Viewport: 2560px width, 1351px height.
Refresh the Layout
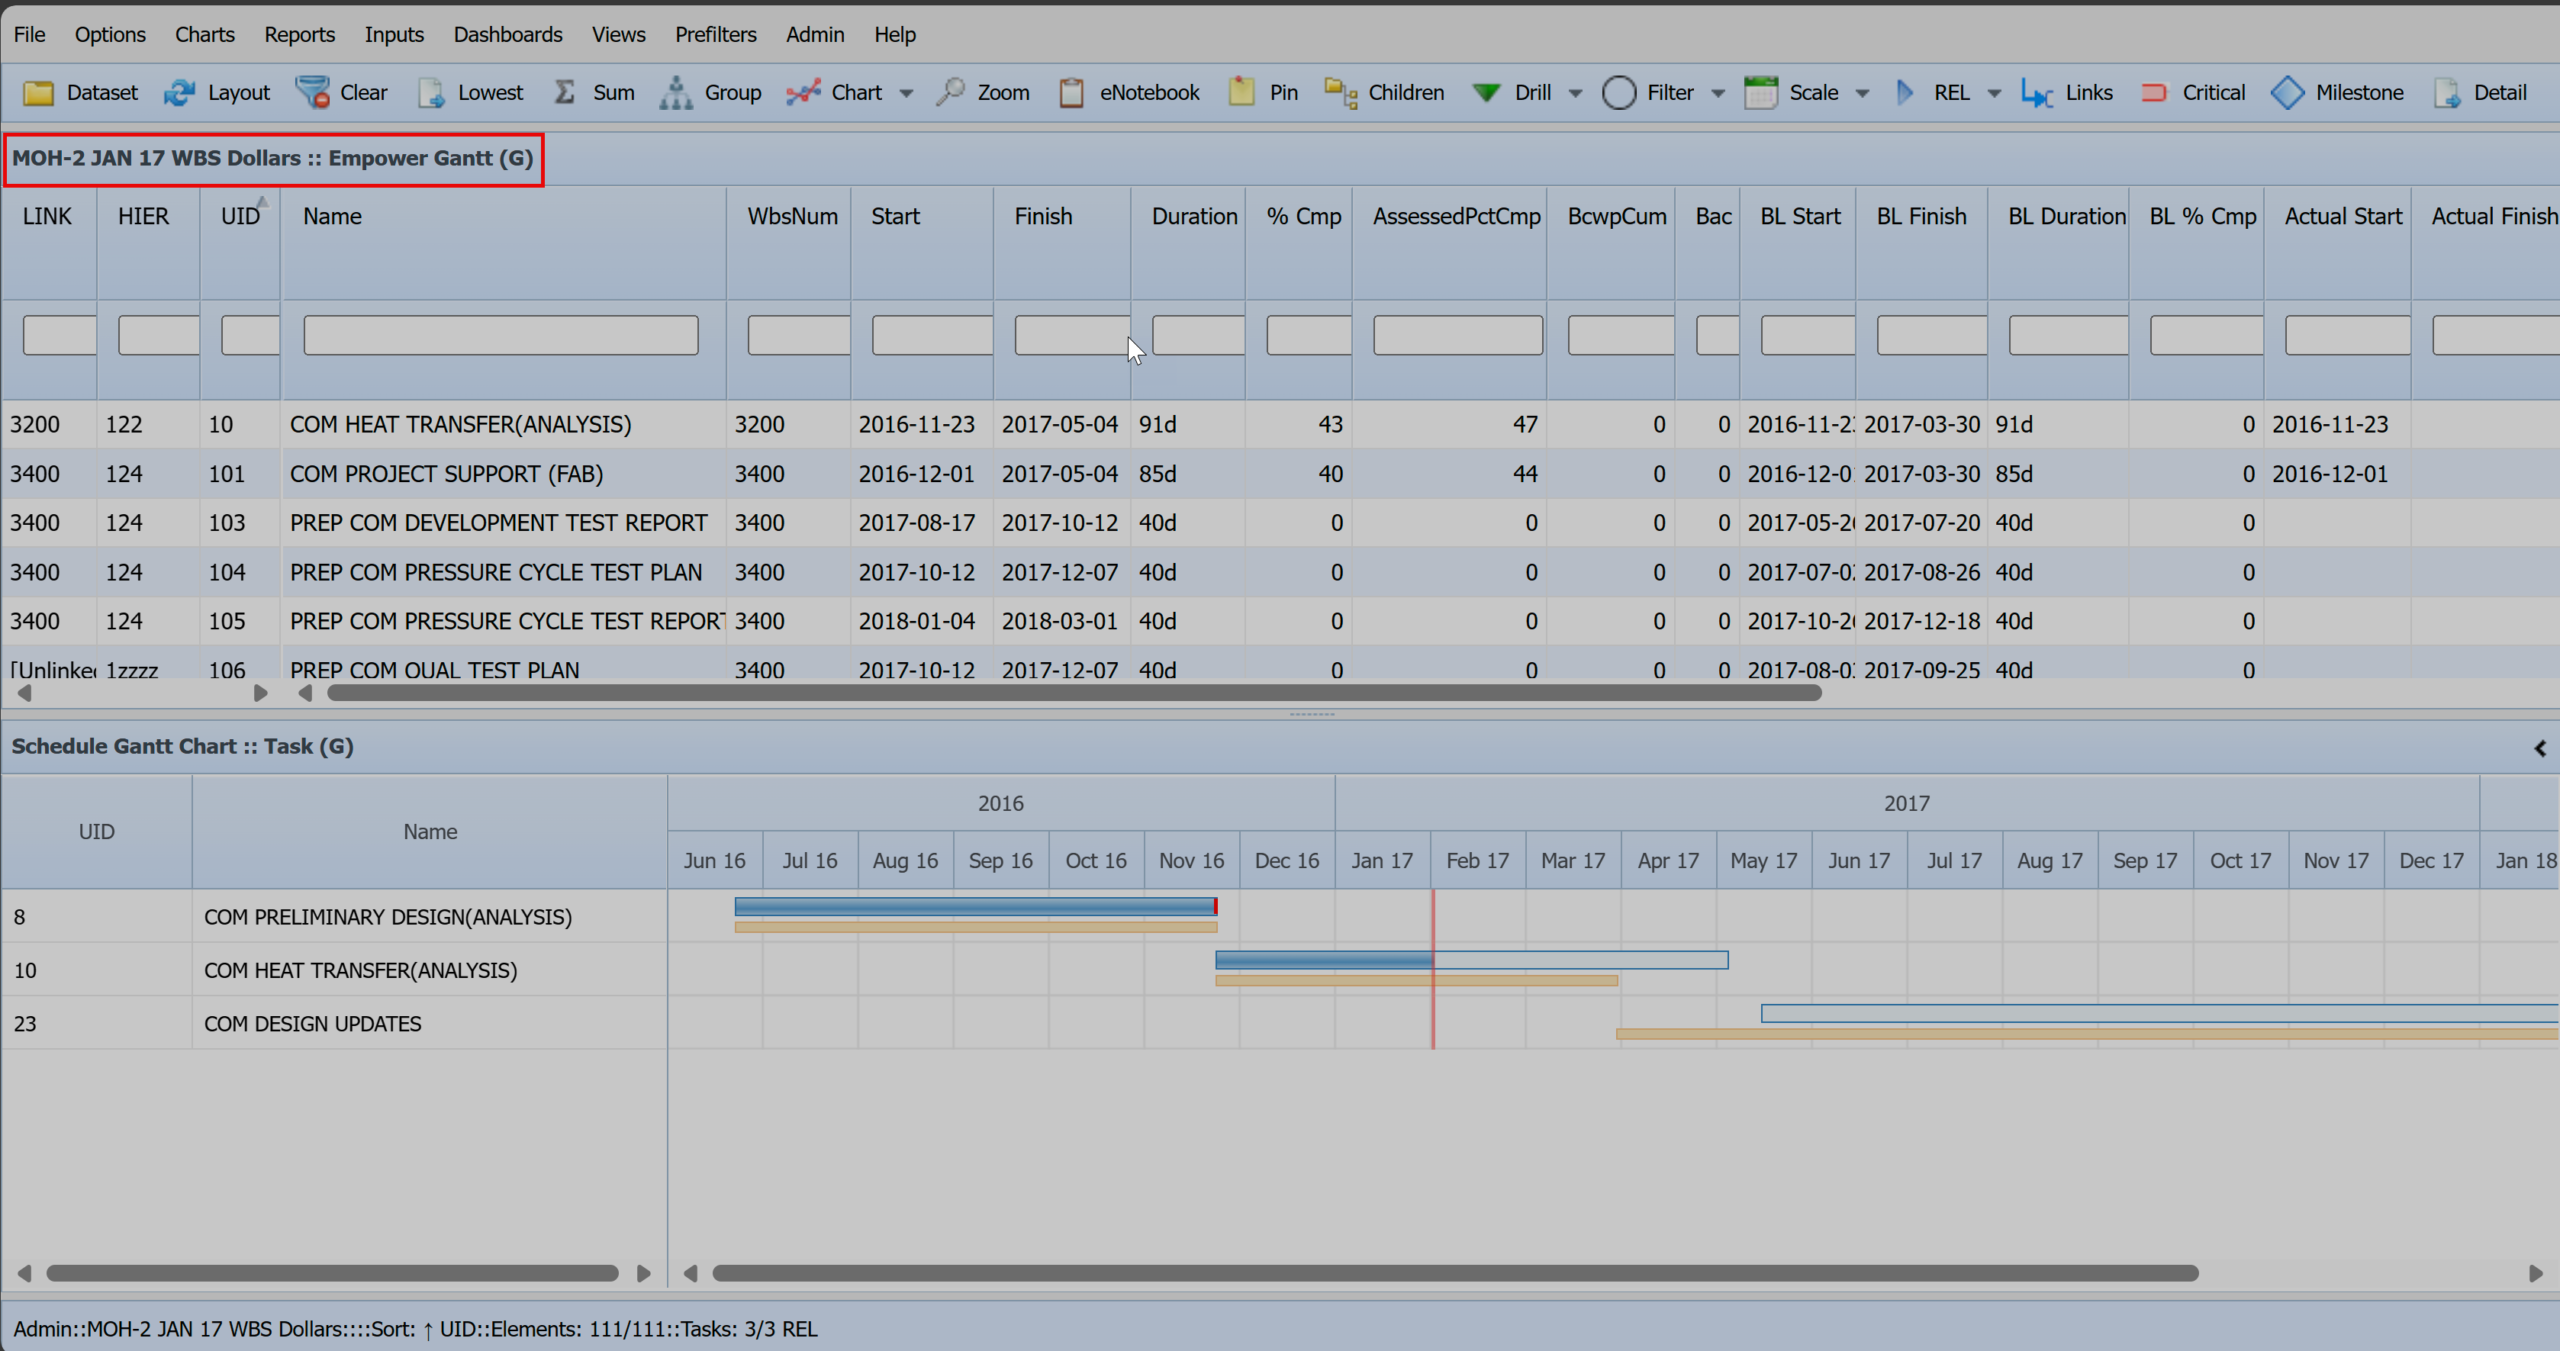[236, 92]
